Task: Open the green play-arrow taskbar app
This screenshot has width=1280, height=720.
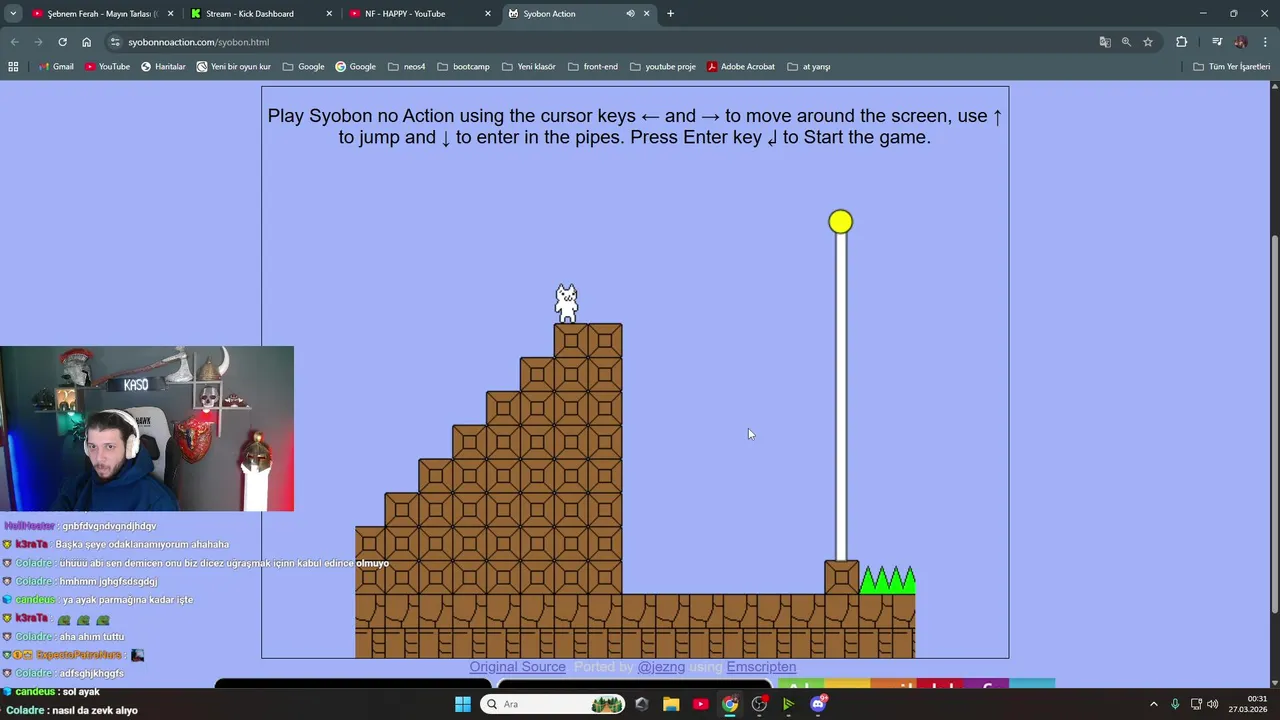Action: [789, 704]
